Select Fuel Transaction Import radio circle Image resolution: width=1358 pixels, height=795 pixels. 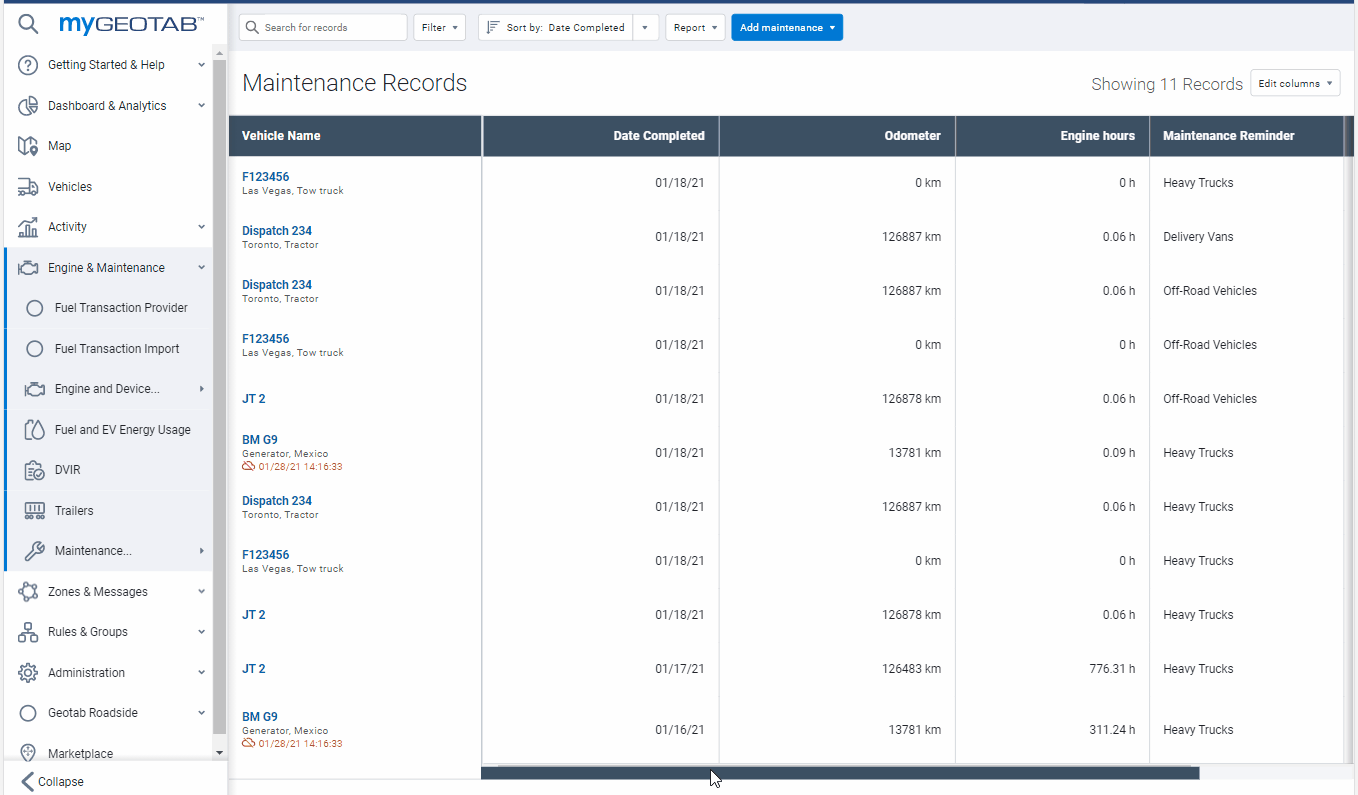(35, 349)
